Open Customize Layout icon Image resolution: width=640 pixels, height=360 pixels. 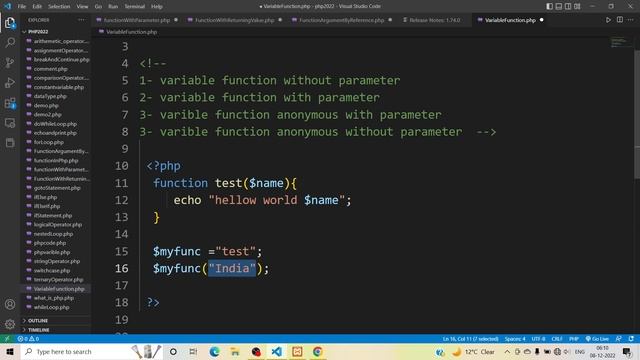pos(577,6)
